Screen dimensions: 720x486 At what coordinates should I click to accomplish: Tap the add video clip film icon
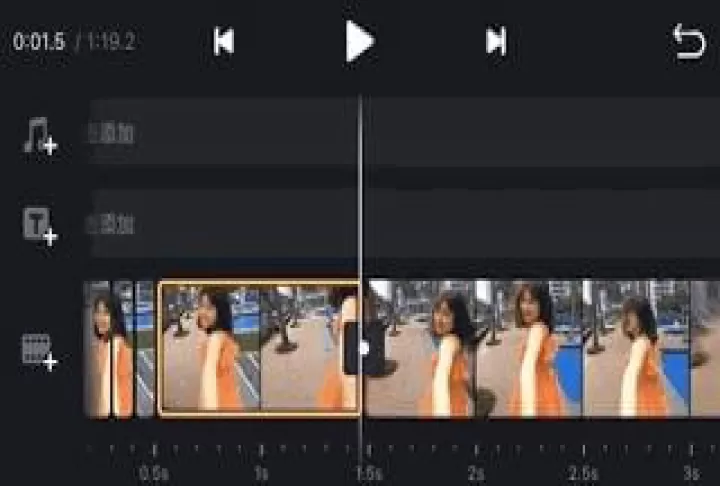(40, 350)
